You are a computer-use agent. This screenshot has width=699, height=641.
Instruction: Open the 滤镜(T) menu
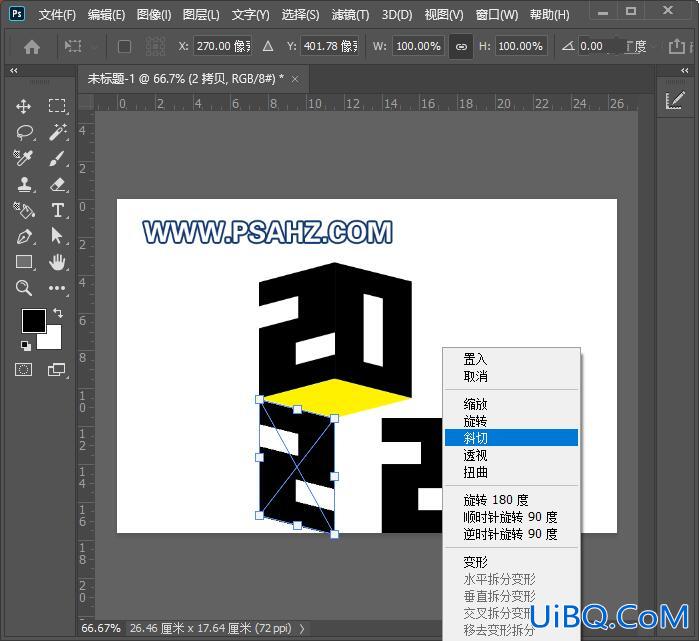pos(350,15)
